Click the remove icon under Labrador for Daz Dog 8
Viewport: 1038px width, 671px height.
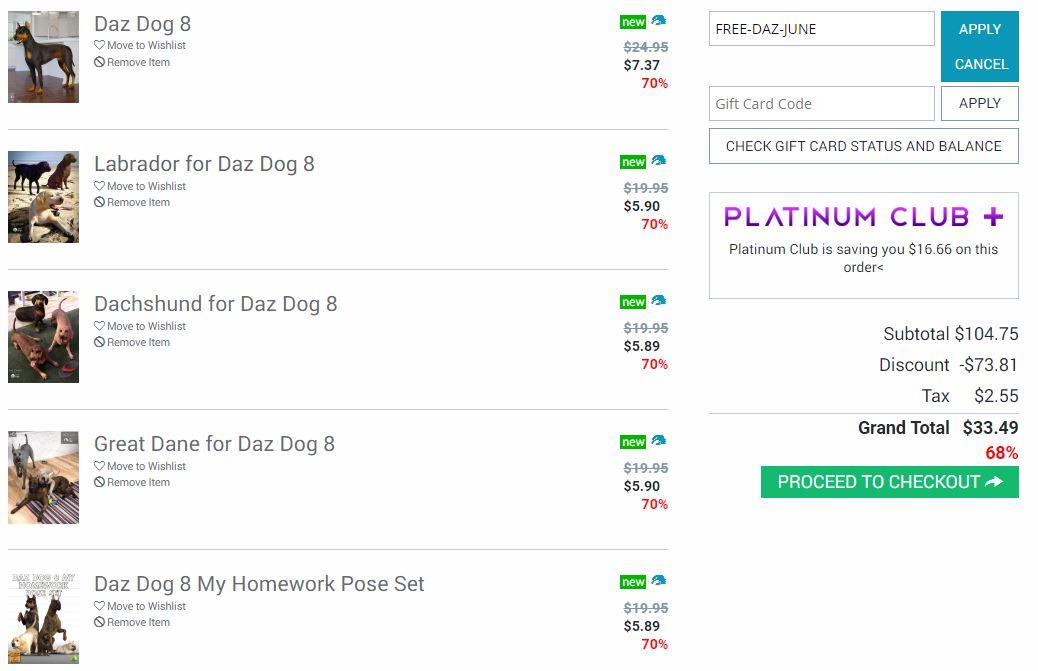pos(99,203)
